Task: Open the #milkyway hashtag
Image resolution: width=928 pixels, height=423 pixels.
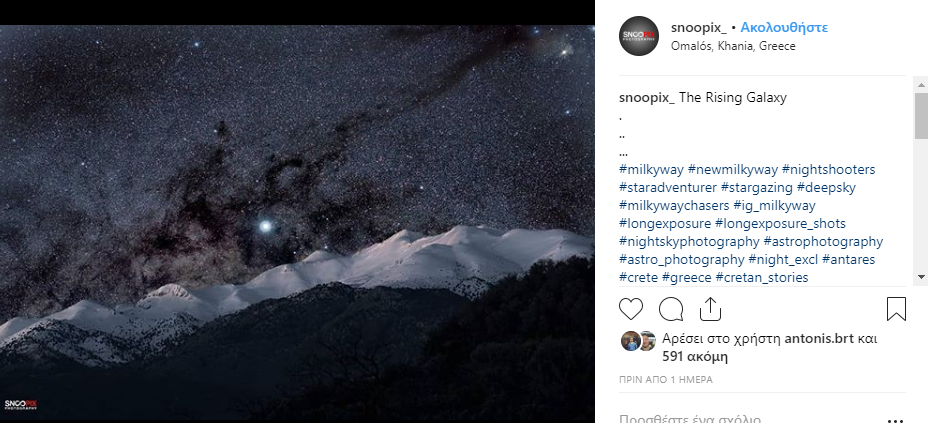Action: tap(651, 170)
